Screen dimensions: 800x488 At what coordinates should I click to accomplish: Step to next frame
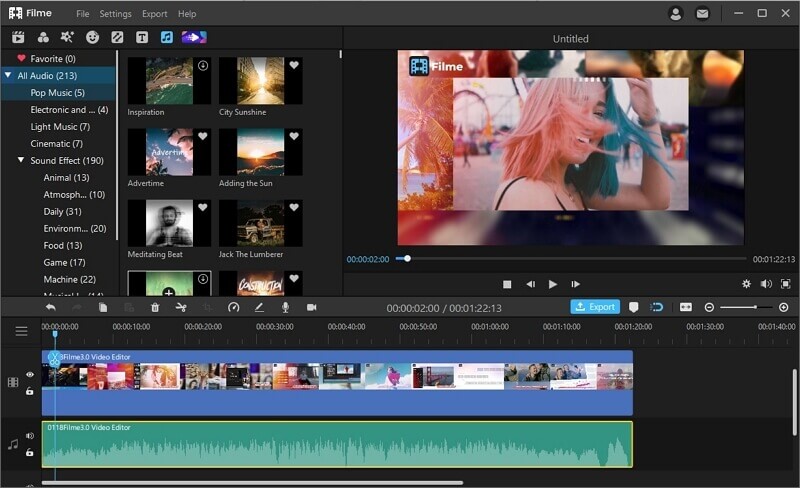576,284
